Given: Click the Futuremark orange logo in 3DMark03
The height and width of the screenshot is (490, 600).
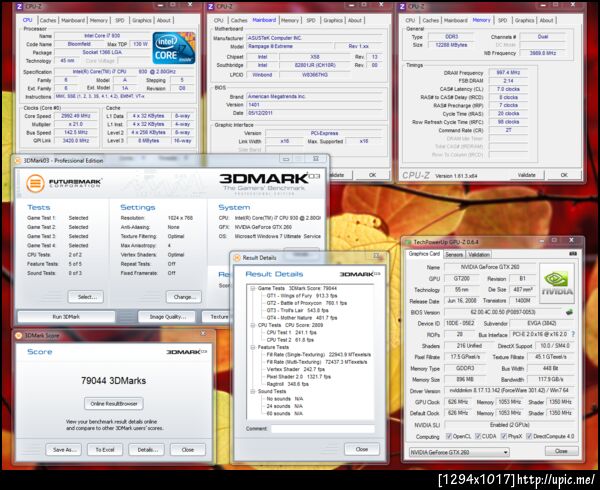Looking at the screenshot, I should [x=35, y=183].
